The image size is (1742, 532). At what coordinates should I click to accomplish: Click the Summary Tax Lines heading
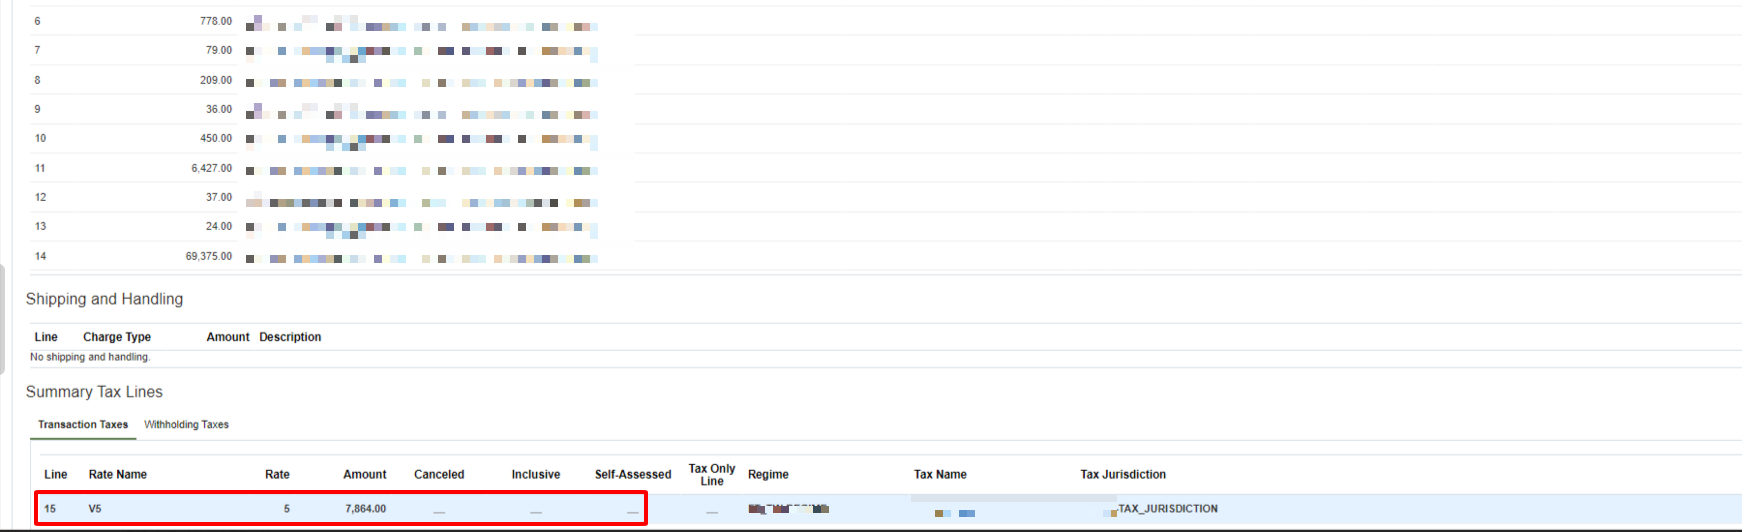click(94, 392)
